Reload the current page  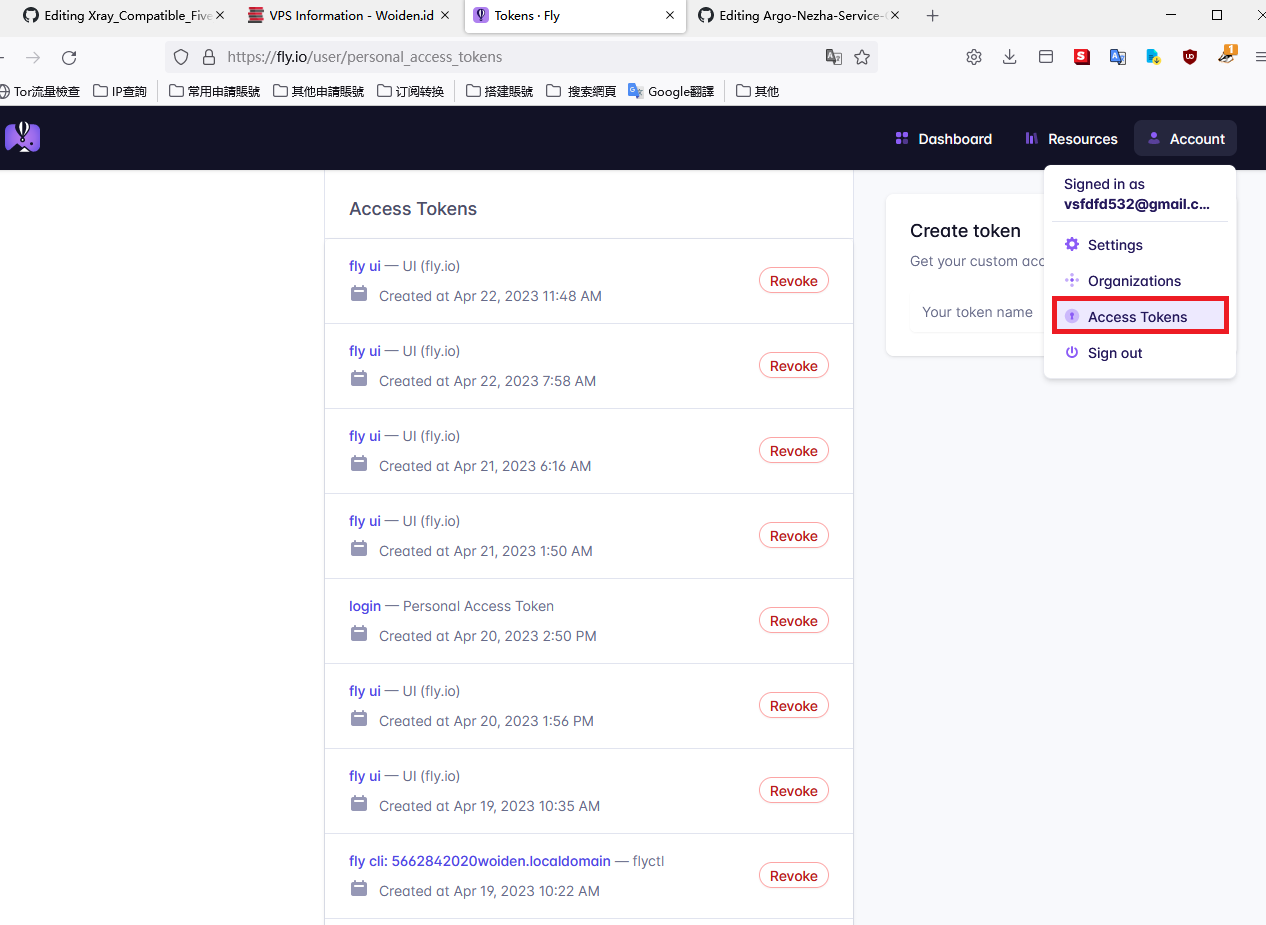[69, 58]
